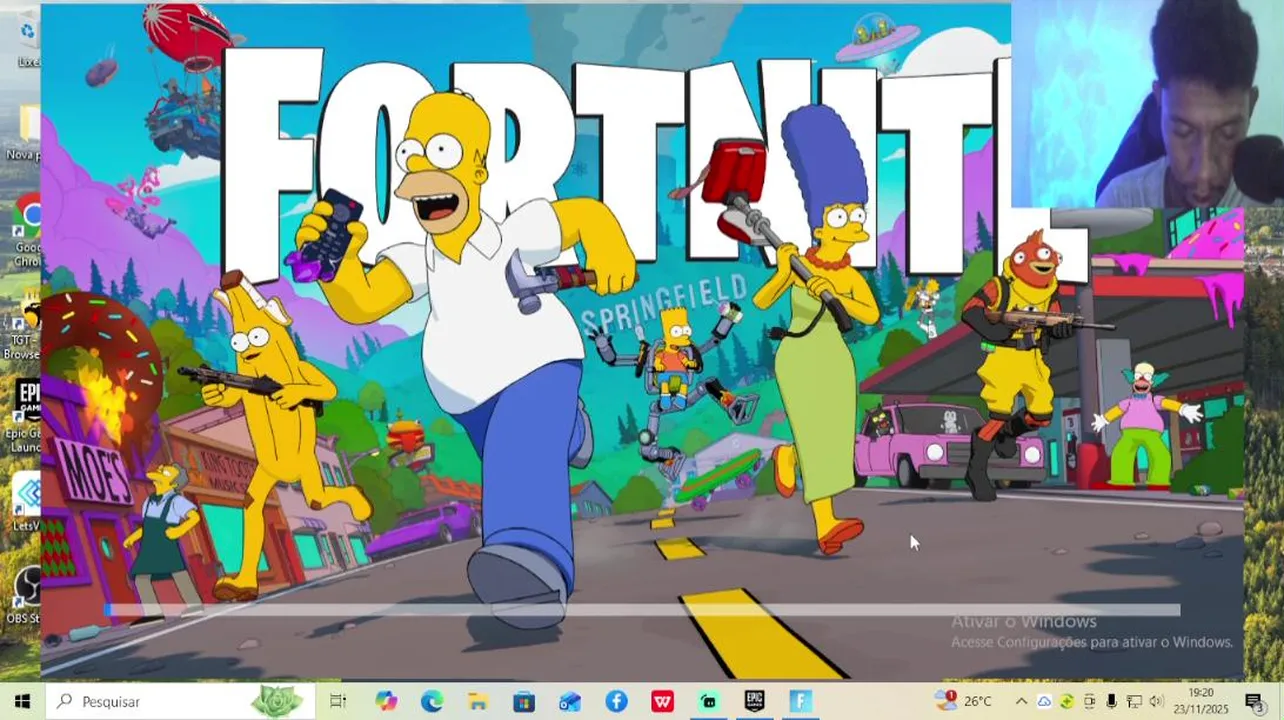Open File Explorer from taskbar
1284x720 pixels.
point(478,701)
